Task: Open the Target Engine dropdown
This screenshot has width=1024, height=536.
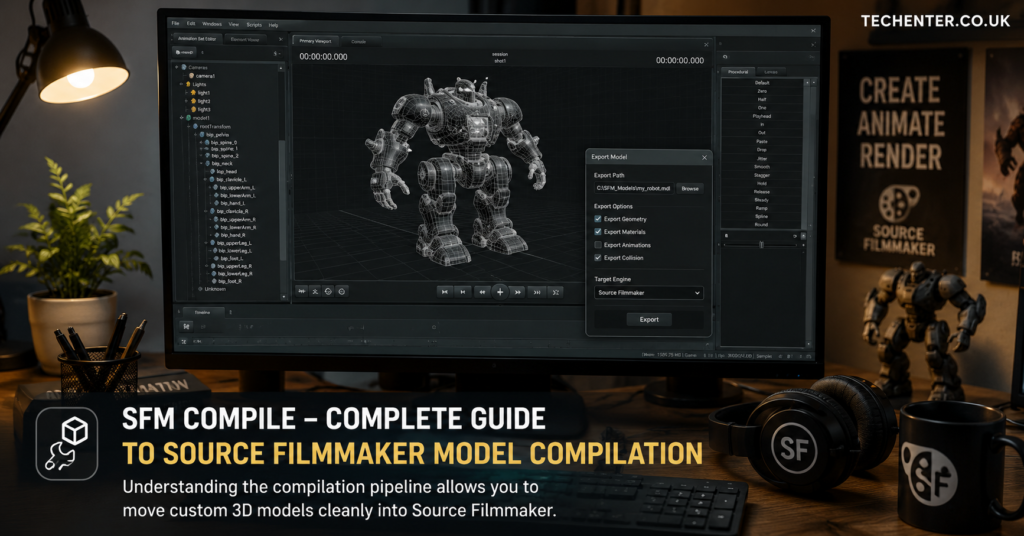Action: [x=648, y=292]
